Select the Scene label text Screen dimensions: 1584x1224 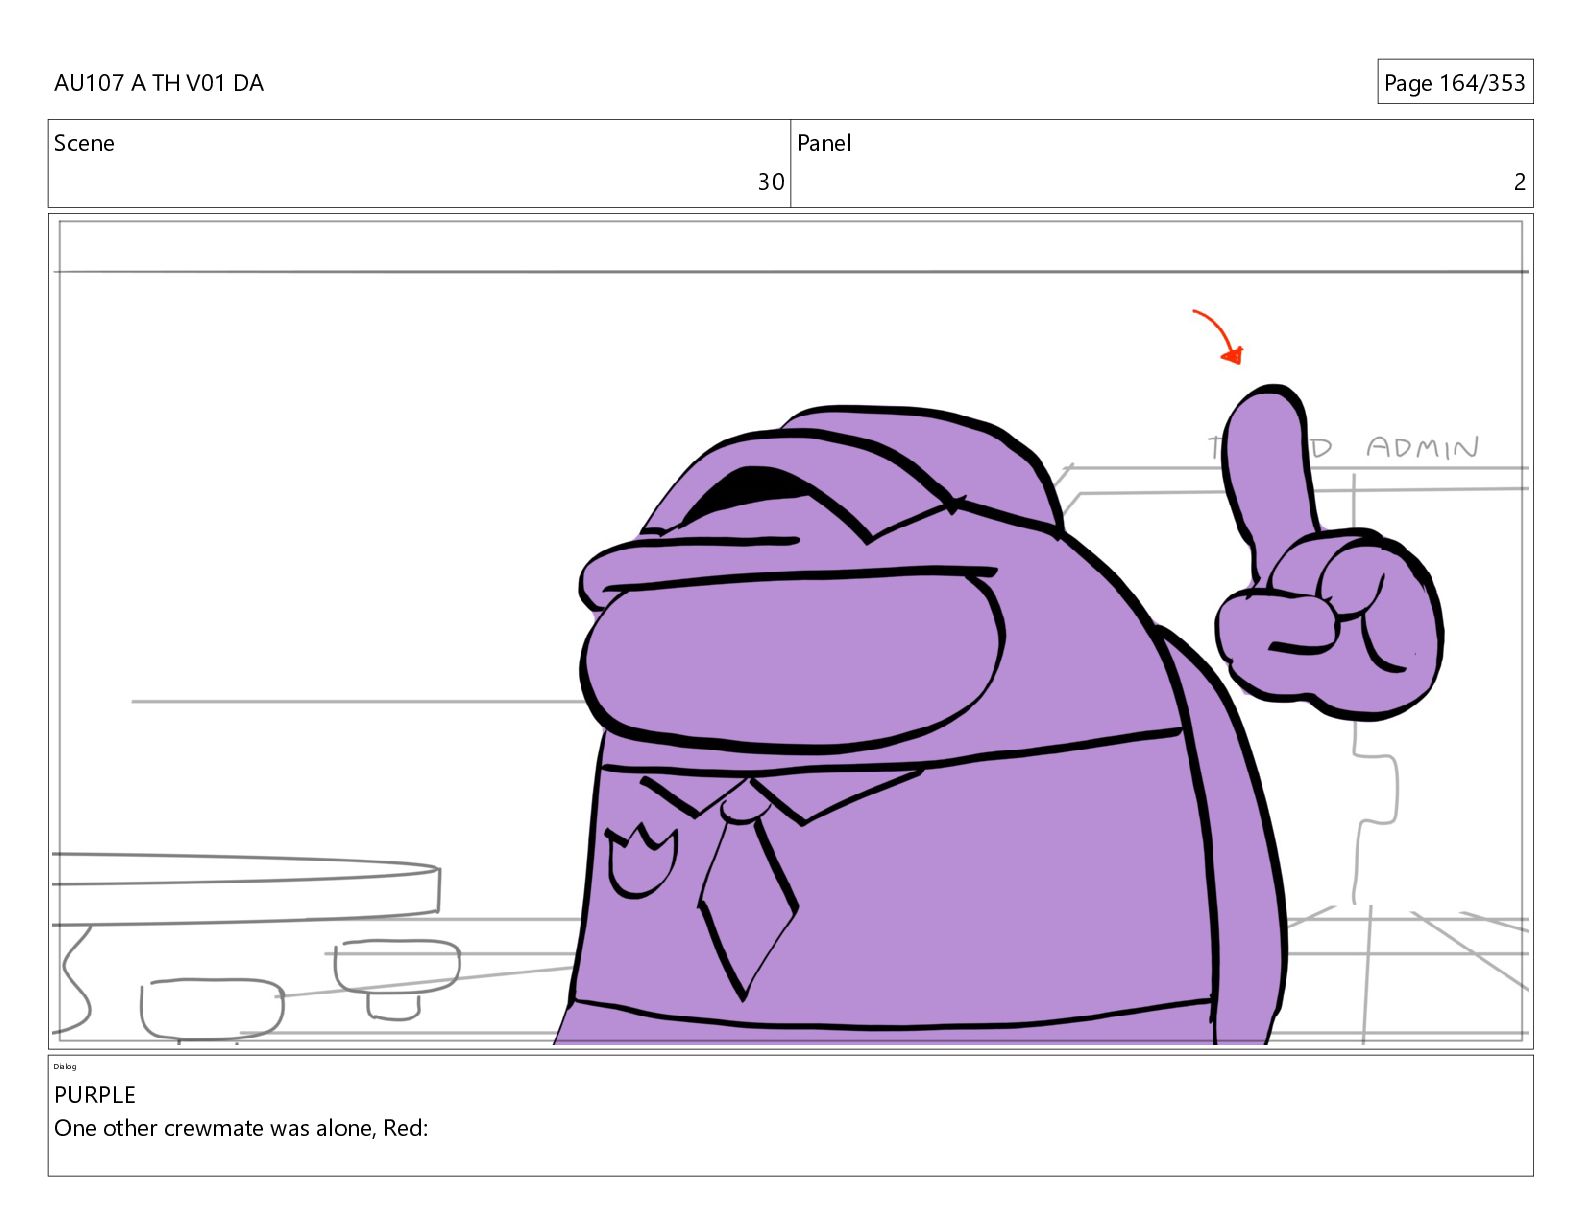coord(84,143)
